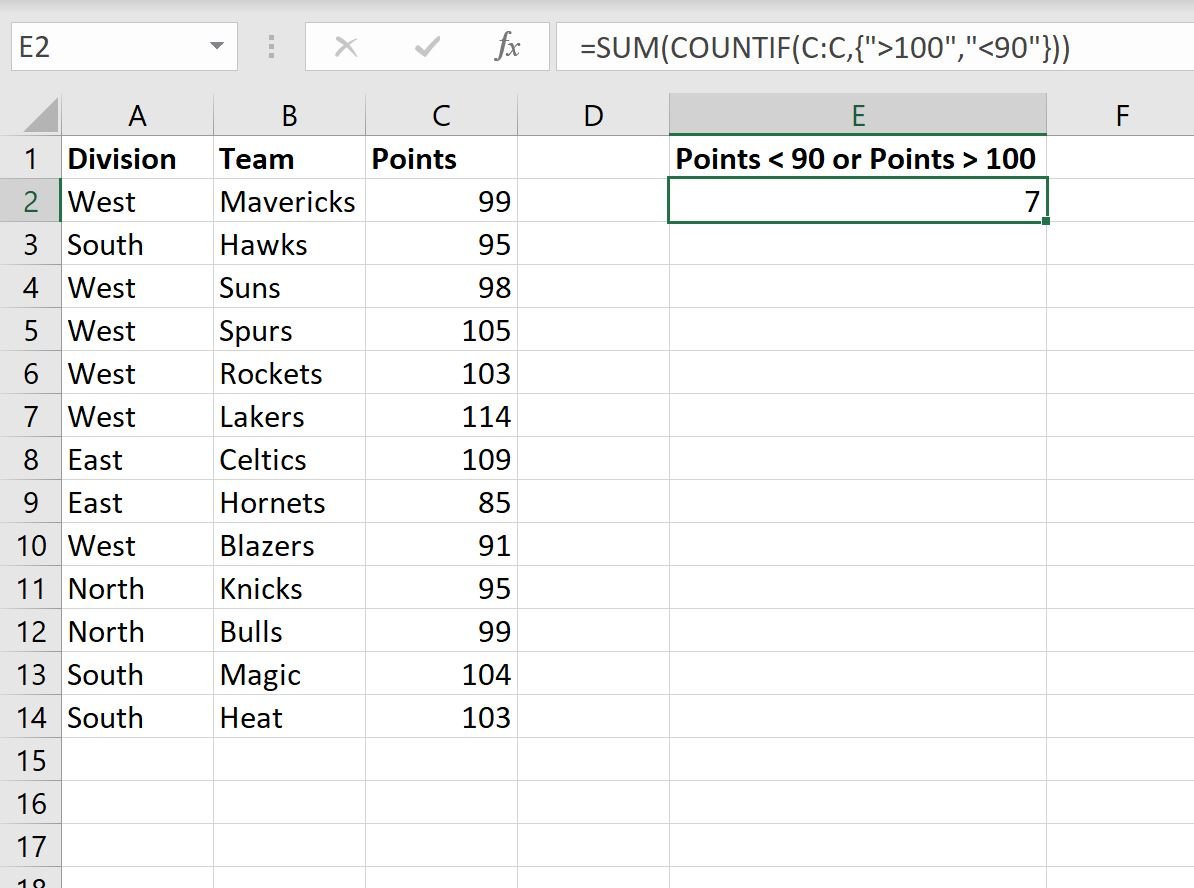Viewport: 1194px width, 888px height.
Task: Select the Division header cell
Action: 137,158
